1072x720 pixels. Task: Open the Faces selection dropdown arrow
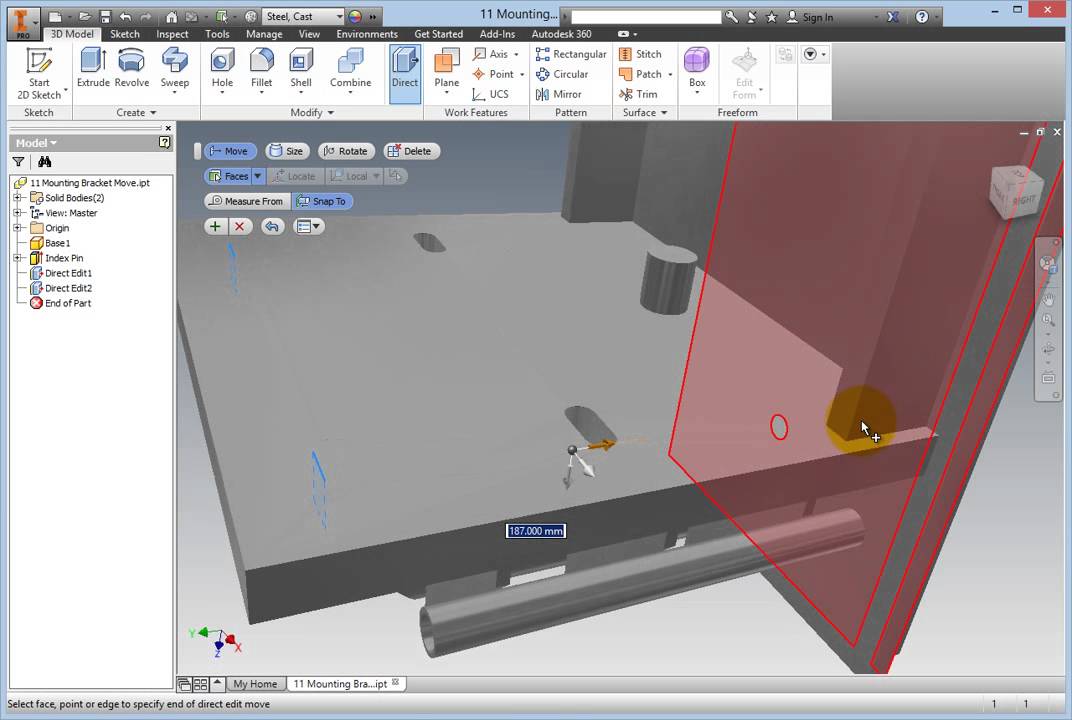click(258, 176)
